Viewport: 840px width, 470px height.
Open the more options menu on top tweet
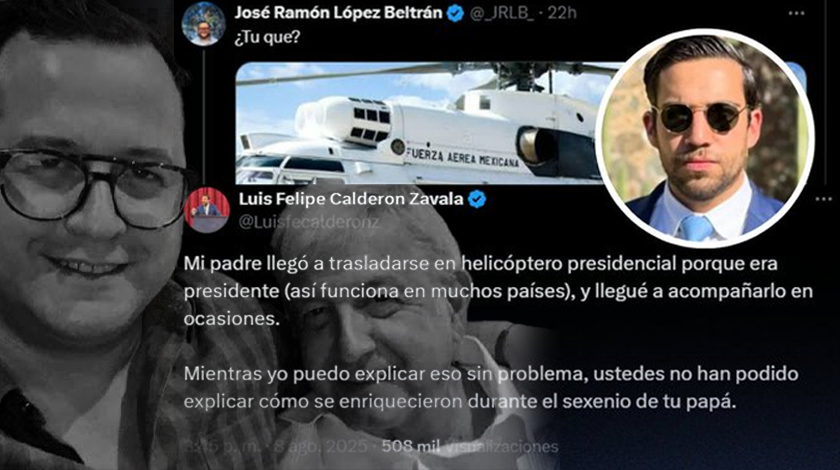(x=796, y=13)
